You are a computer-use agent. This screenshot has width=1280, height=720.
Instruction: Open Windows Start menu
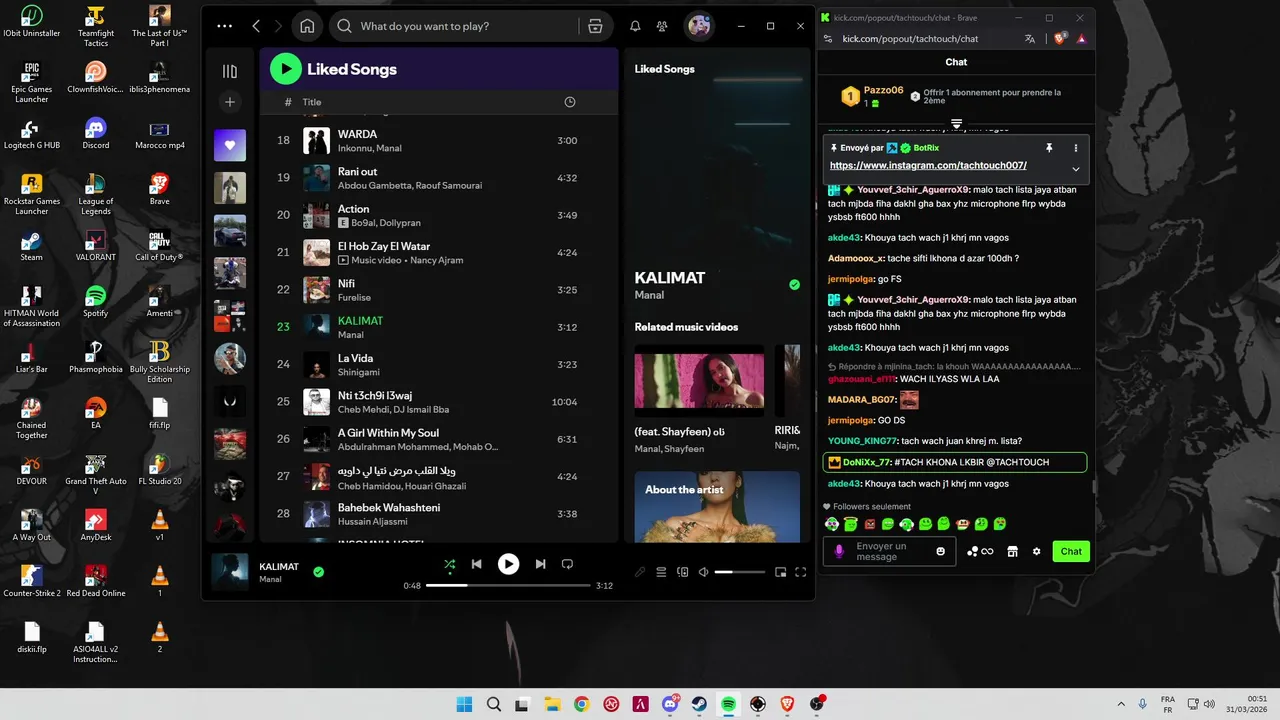coord(464,704)
